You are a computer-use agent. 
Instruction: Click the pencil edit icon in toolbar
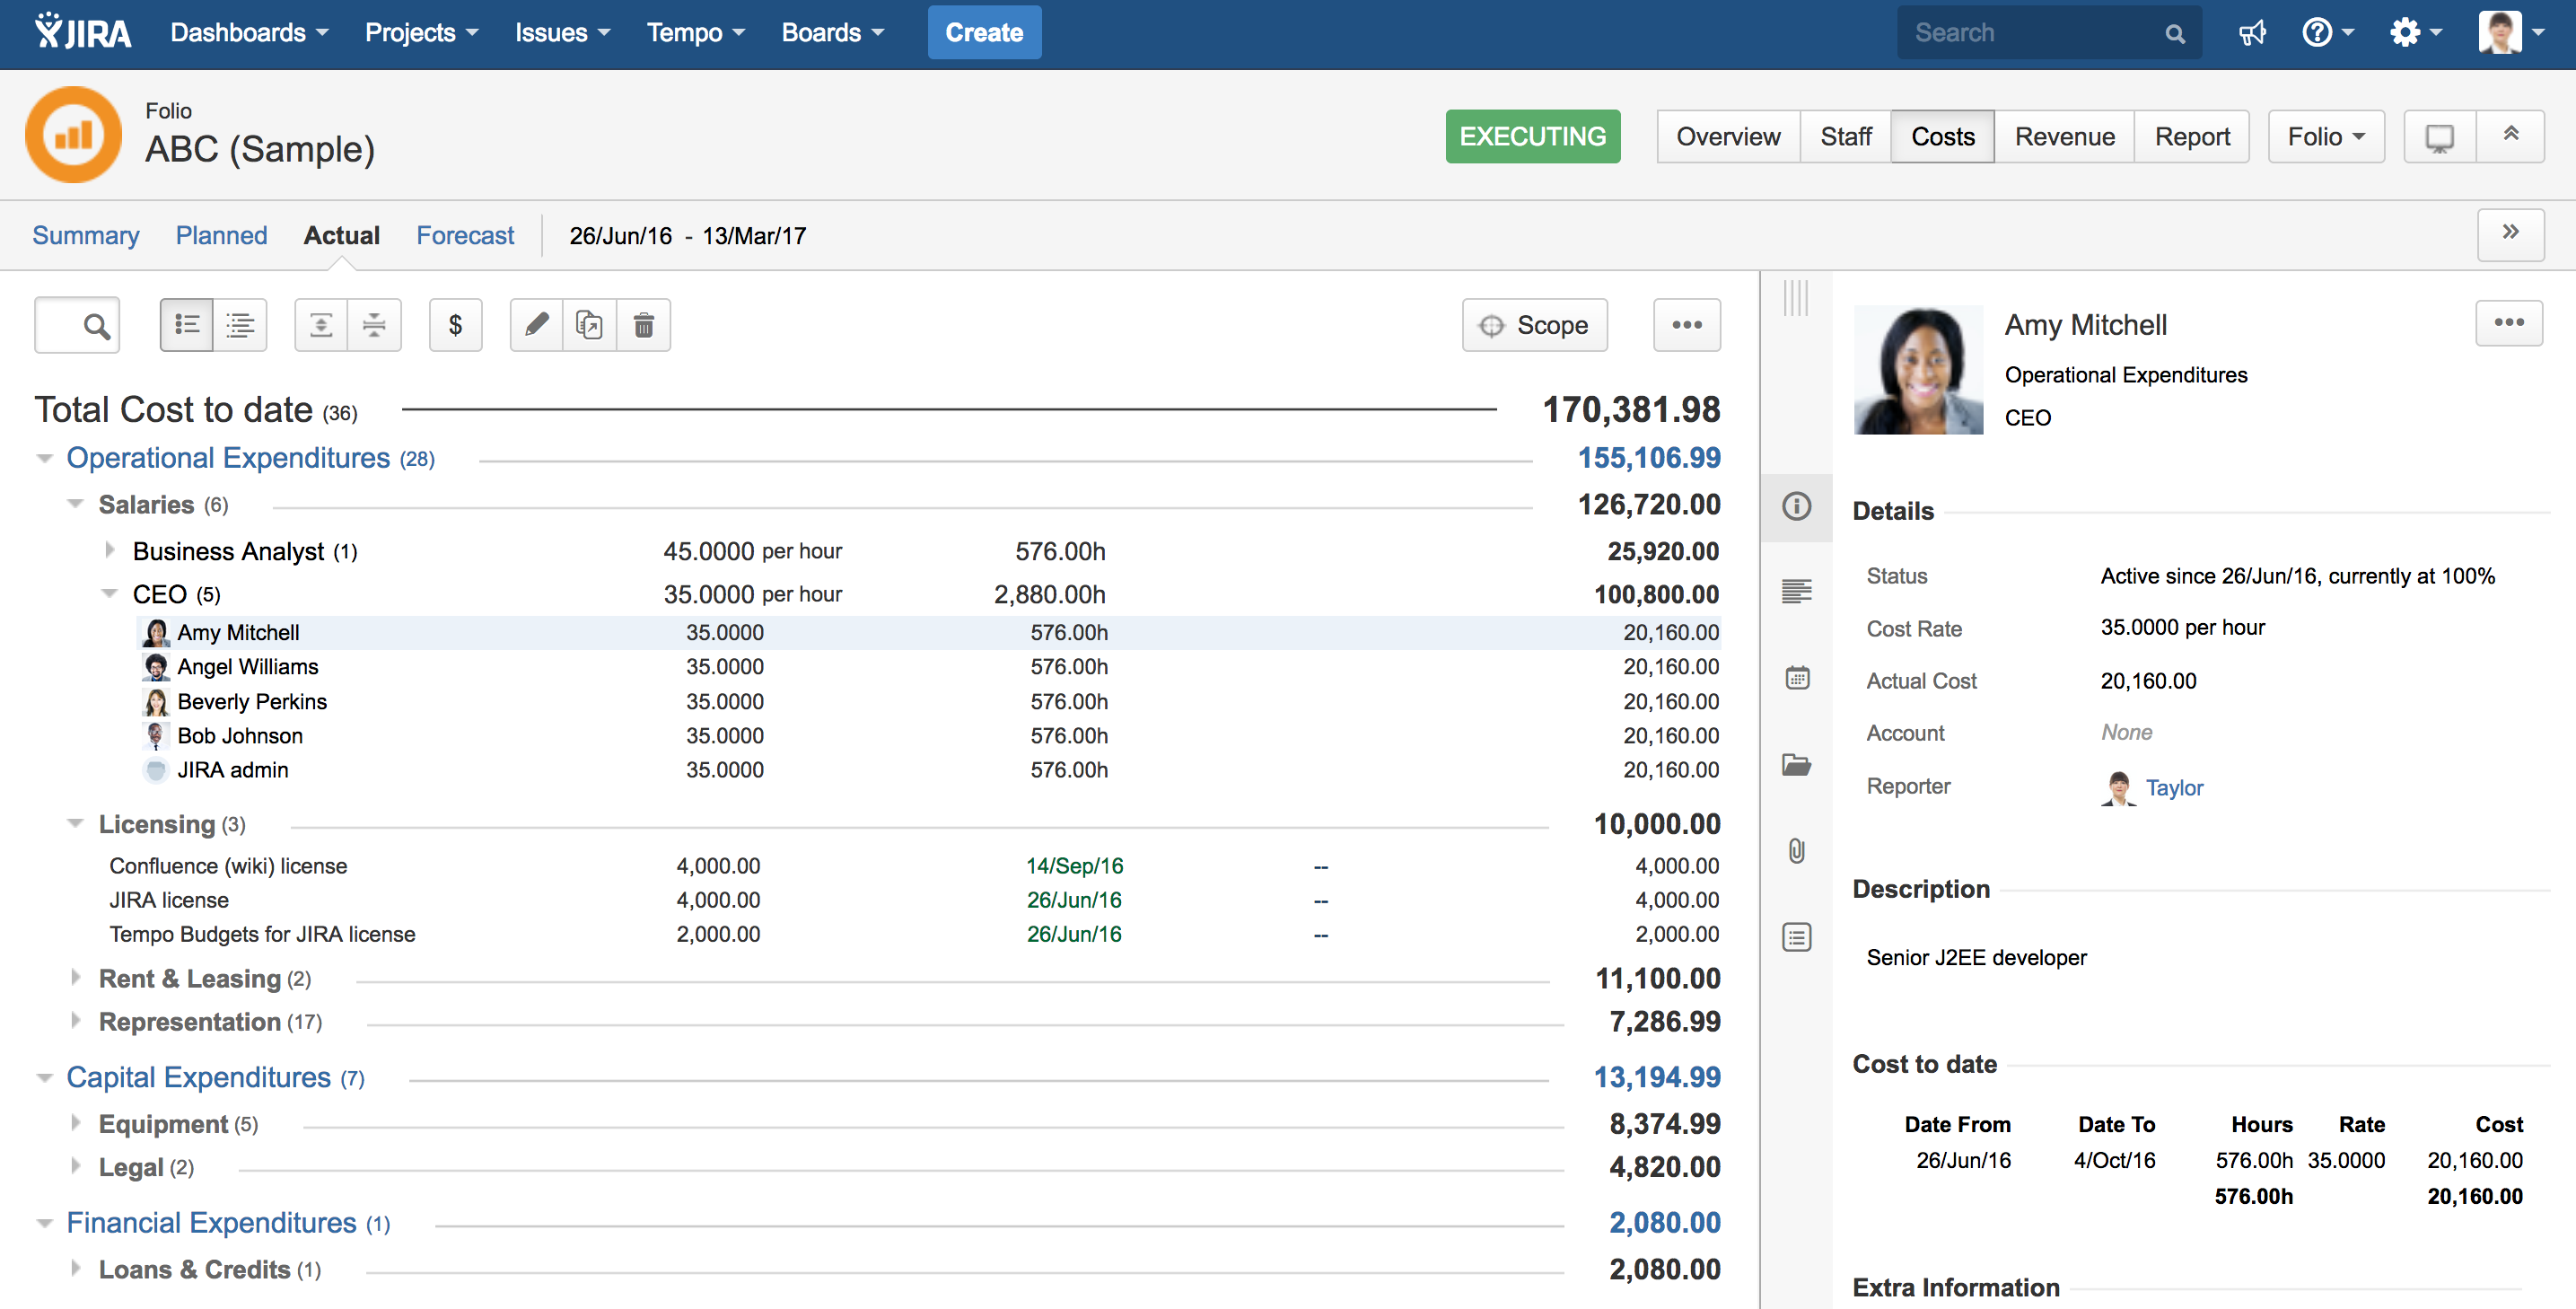(x=536, y=325)
